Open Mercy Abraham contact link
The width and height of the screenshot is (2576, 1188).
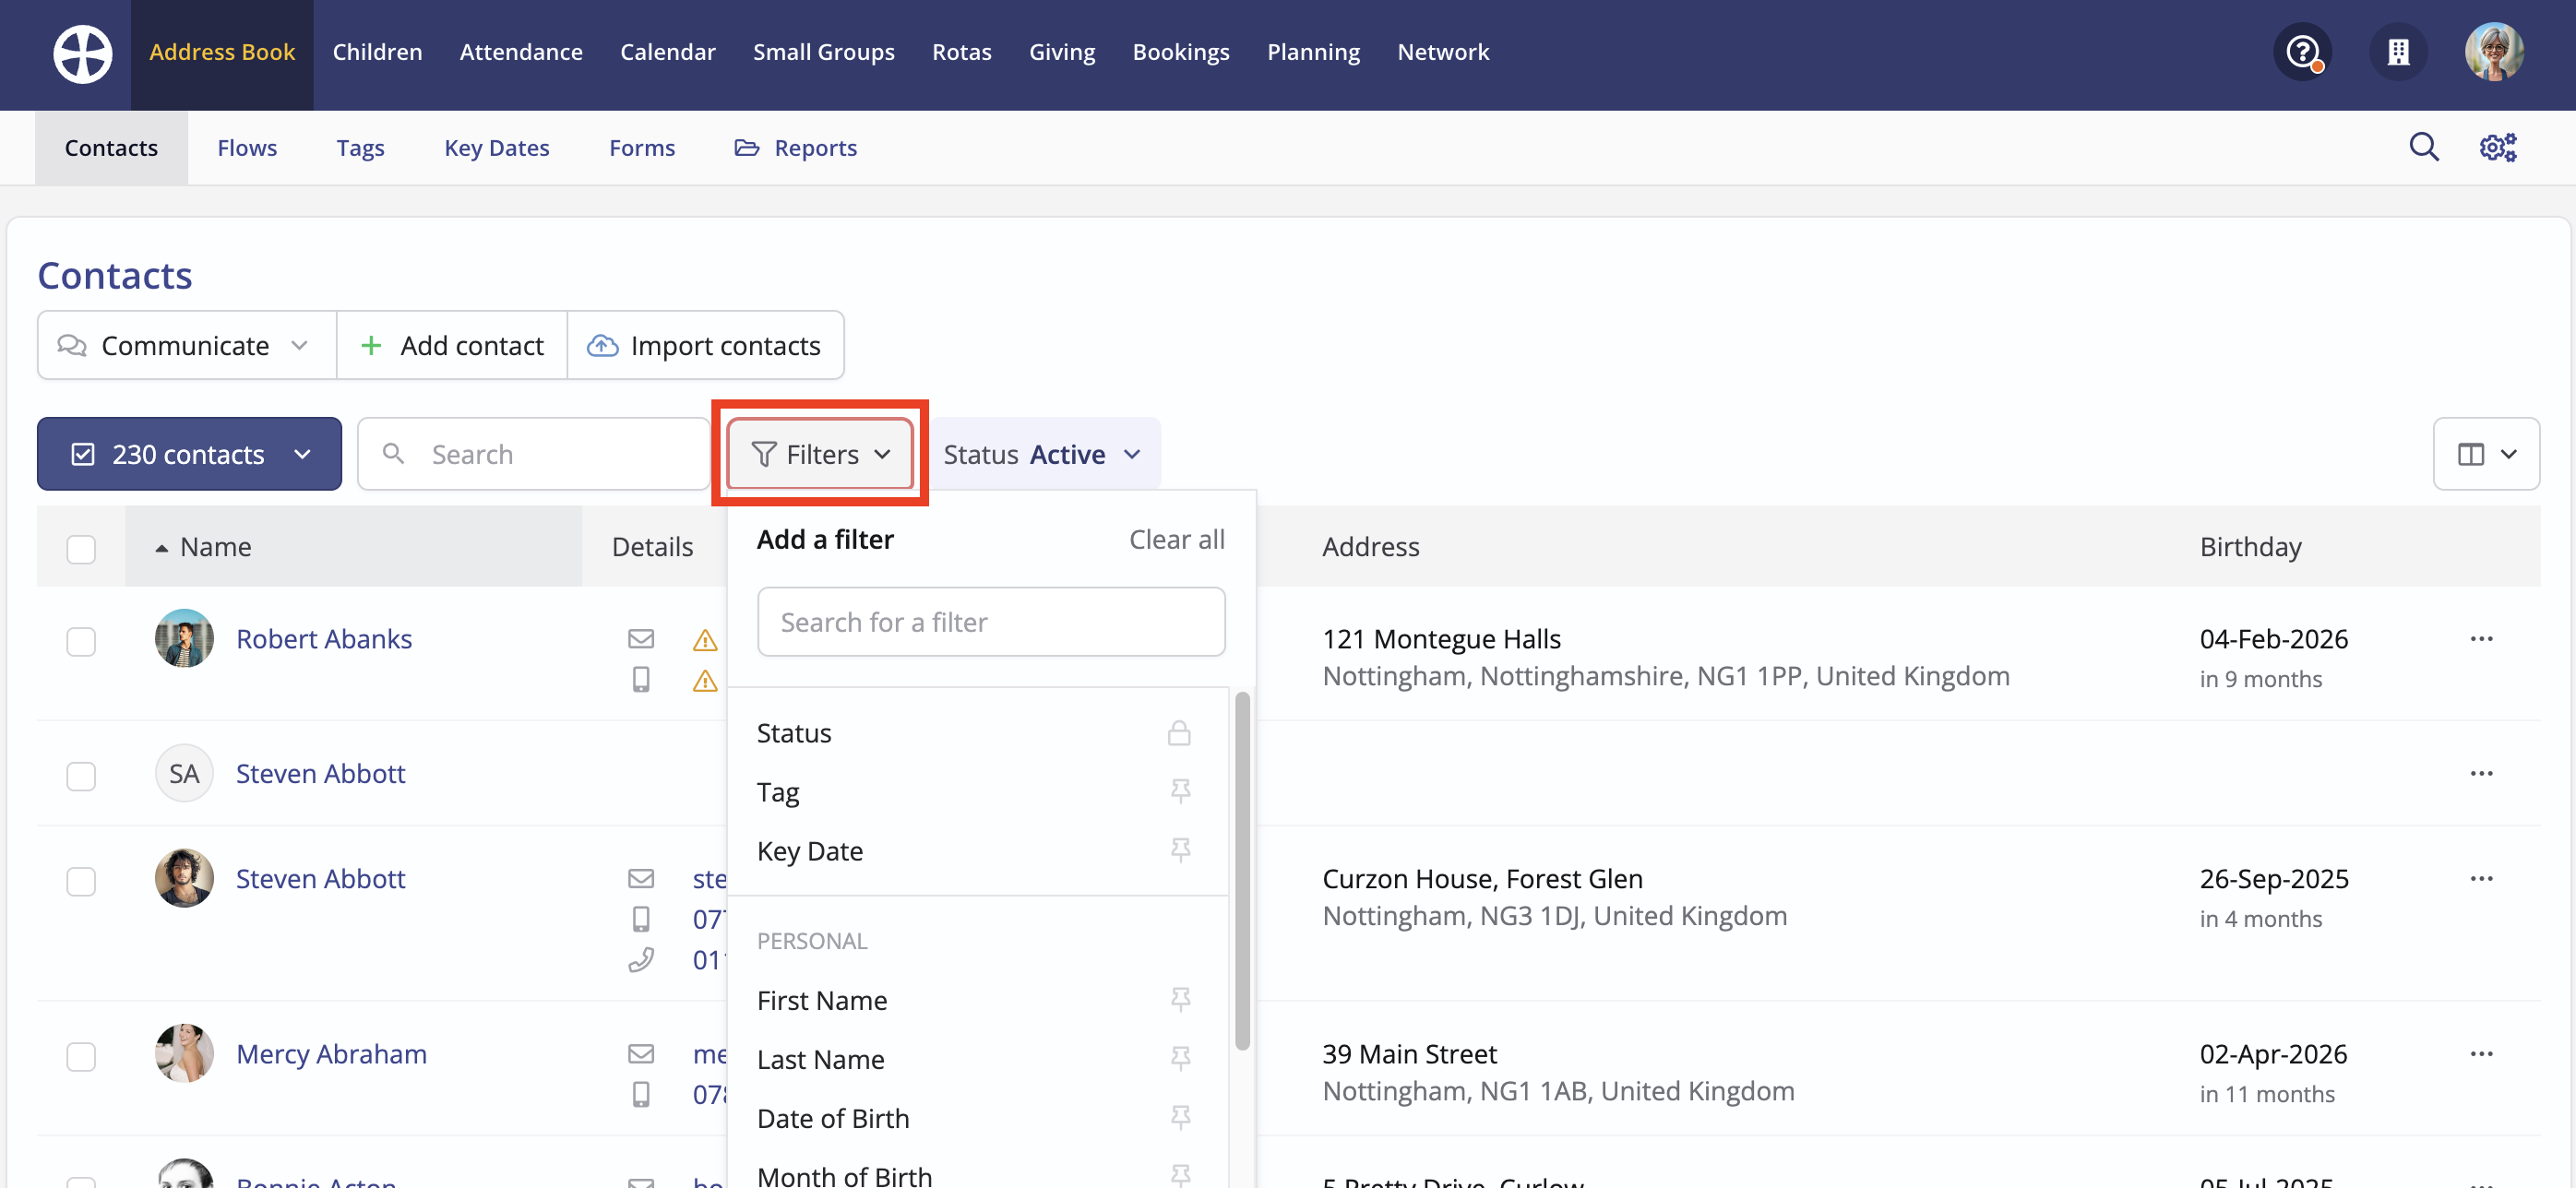(x=331, y=1053)
